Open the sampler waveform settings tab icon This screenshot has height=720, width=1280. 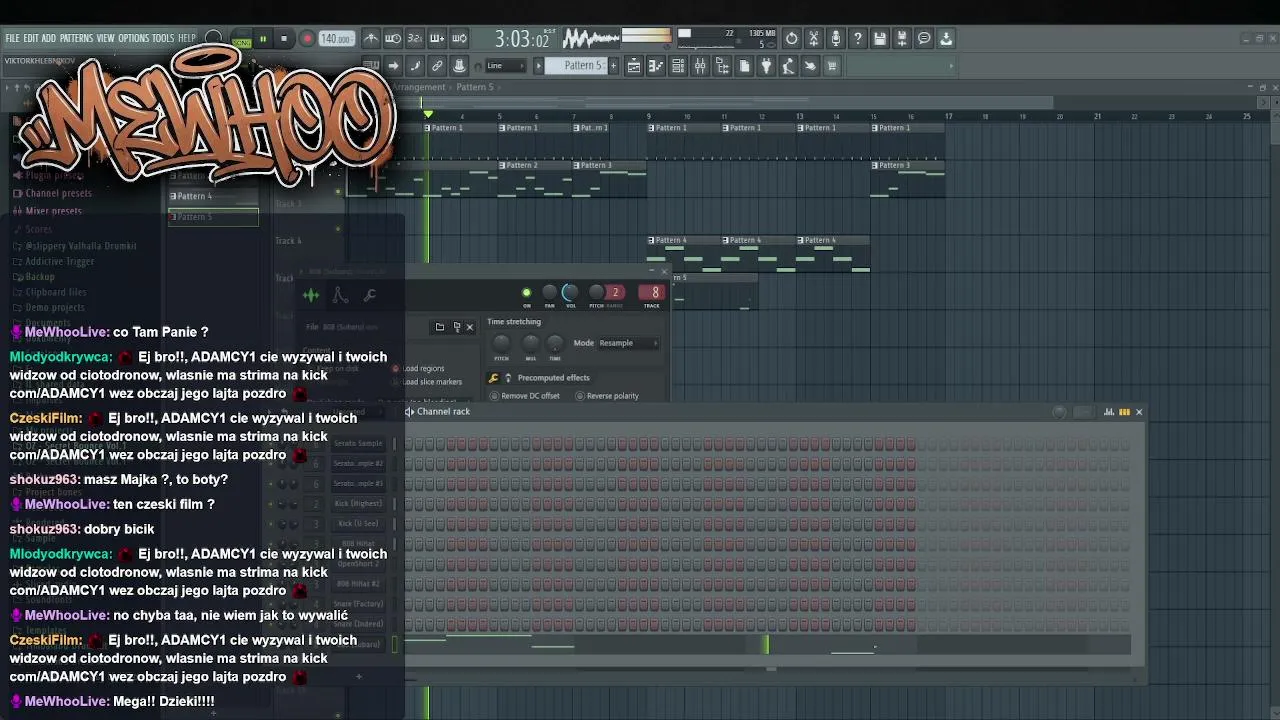[311, 295]
